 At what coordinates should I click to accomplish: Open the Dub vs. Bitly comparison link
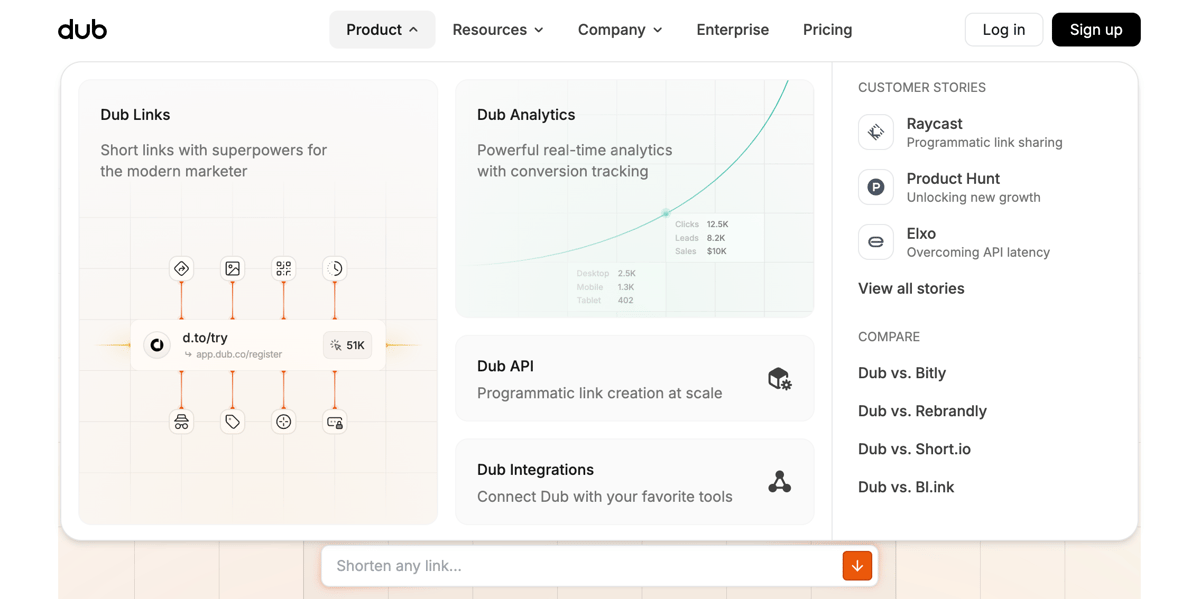coord(901,372)
